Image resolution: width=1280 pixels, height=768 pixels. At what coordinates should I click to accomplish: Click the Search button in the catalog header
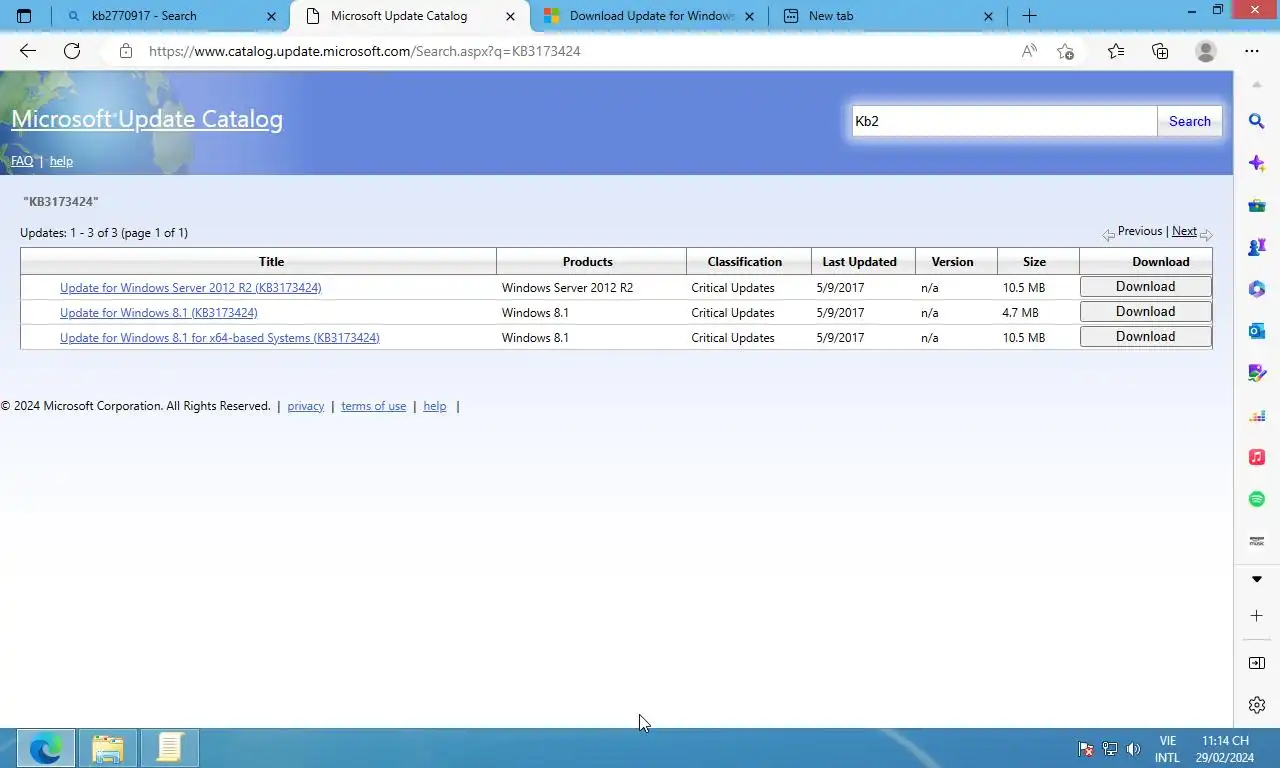1190,121
